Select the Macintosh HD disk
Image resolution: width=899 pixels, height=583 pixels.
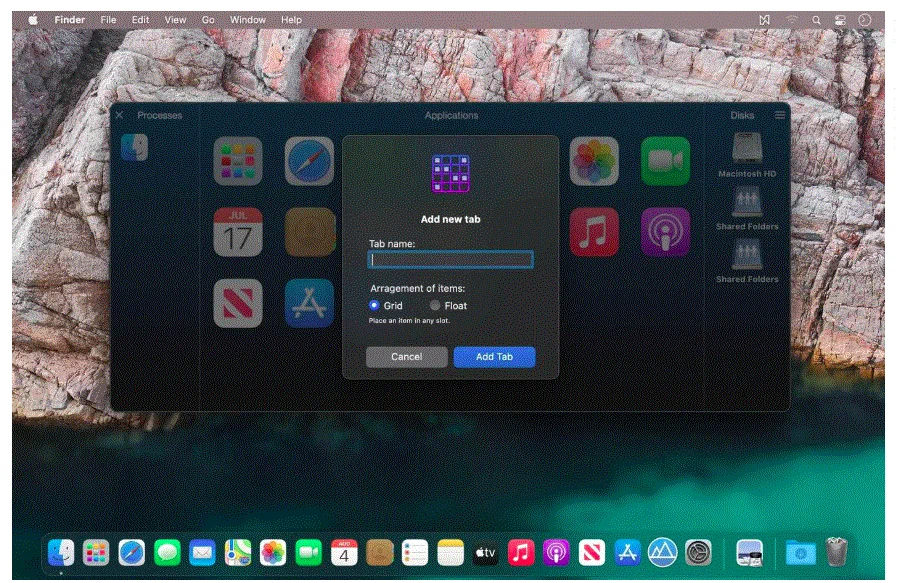point(747,155)
